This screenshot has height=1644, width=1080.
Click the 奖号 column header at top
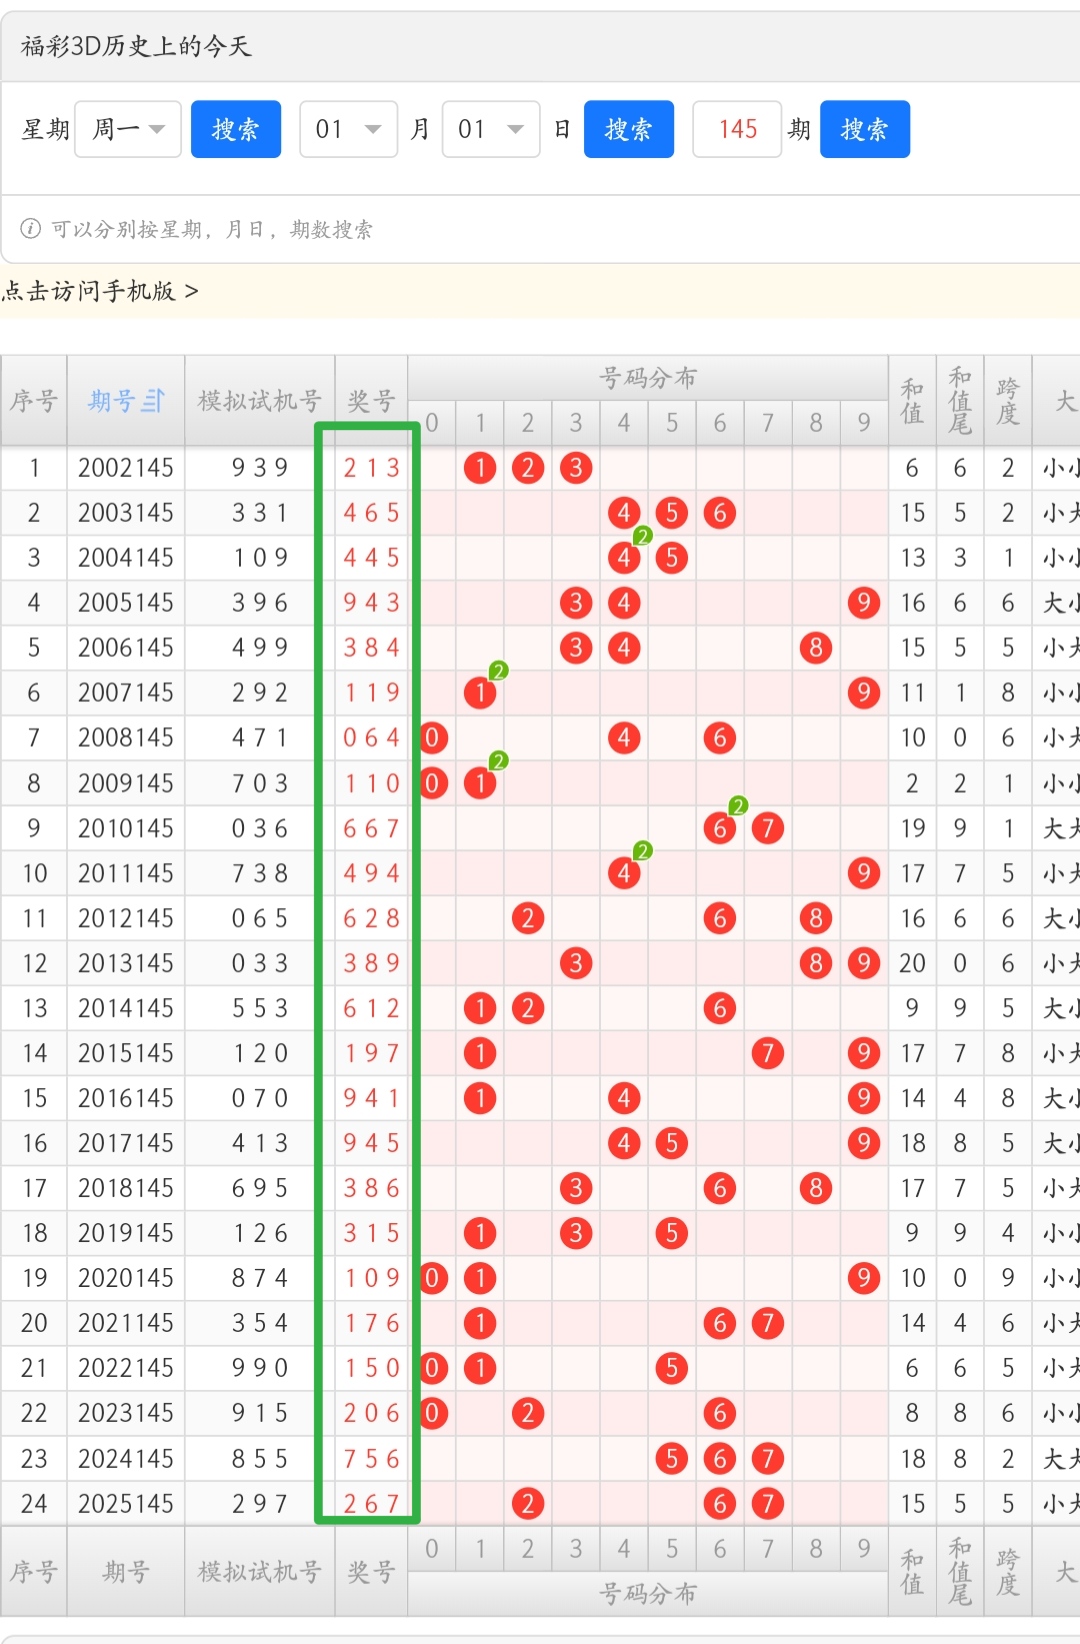[x=371, y=401]
